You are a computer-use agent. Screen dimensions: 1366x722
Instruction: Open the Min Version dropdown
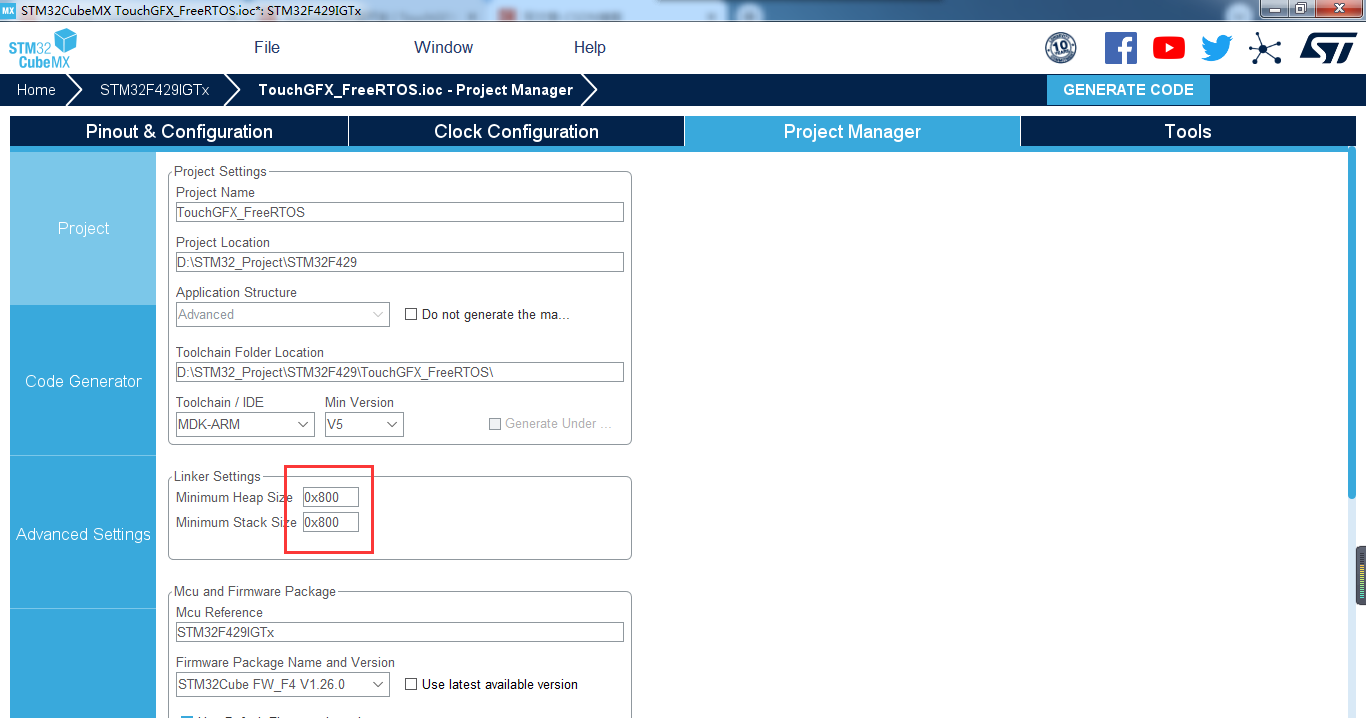point(364,424)
